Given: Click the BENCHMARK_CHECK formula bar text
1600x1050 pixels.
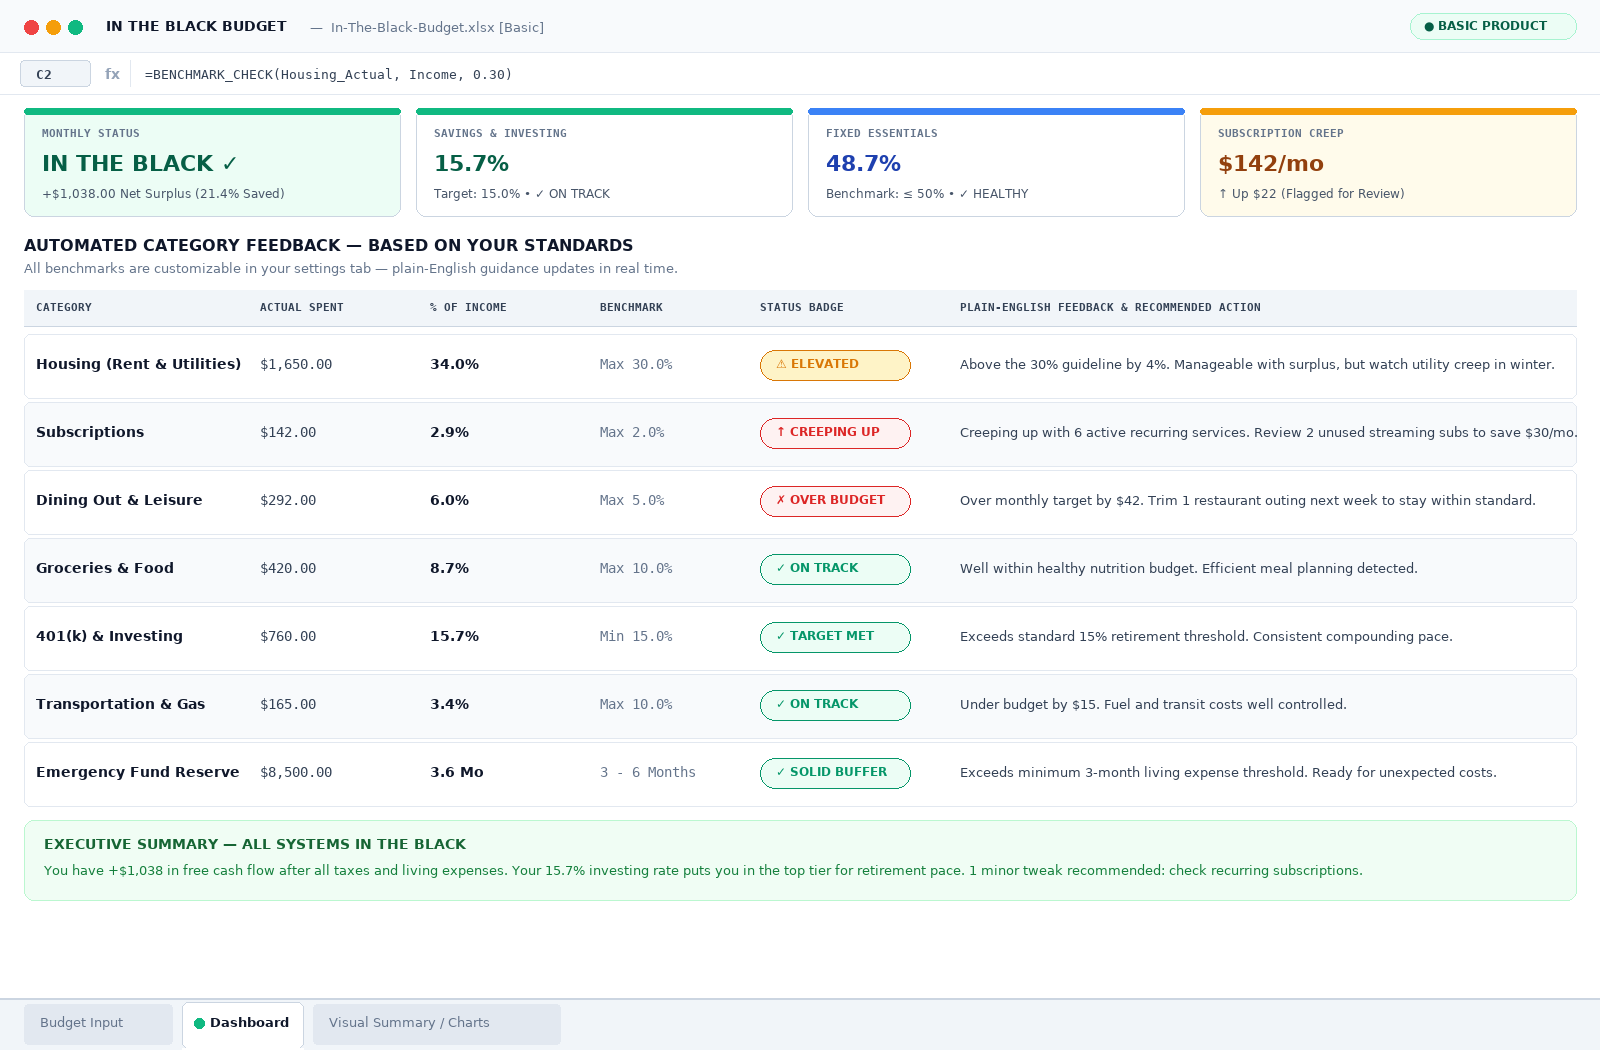Looking at the screenshot, I should pos(328,75).
